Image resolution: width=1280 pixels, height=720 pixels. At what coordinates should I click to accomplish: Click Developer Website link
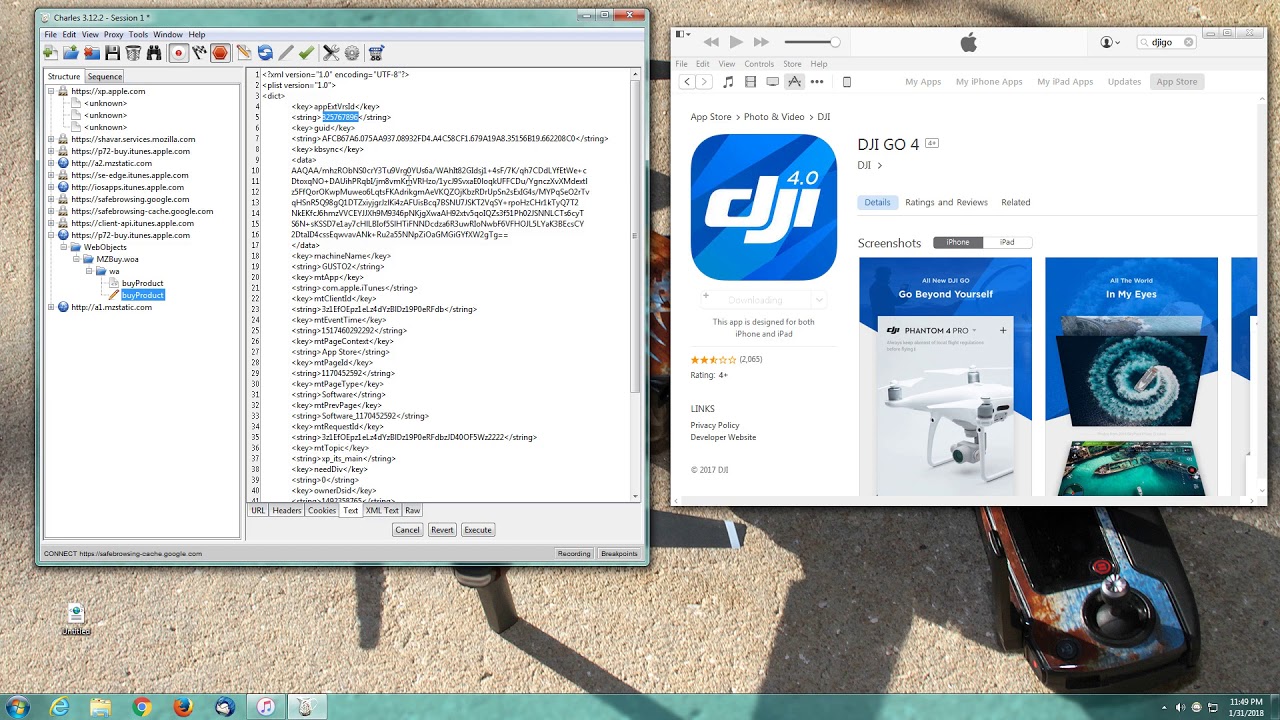tap(723, 437)
